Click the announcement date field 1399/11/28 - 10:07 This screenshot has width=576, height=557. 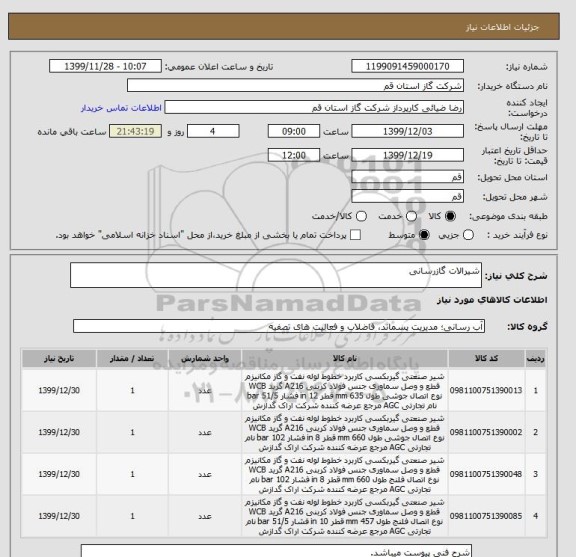(105, 67)
